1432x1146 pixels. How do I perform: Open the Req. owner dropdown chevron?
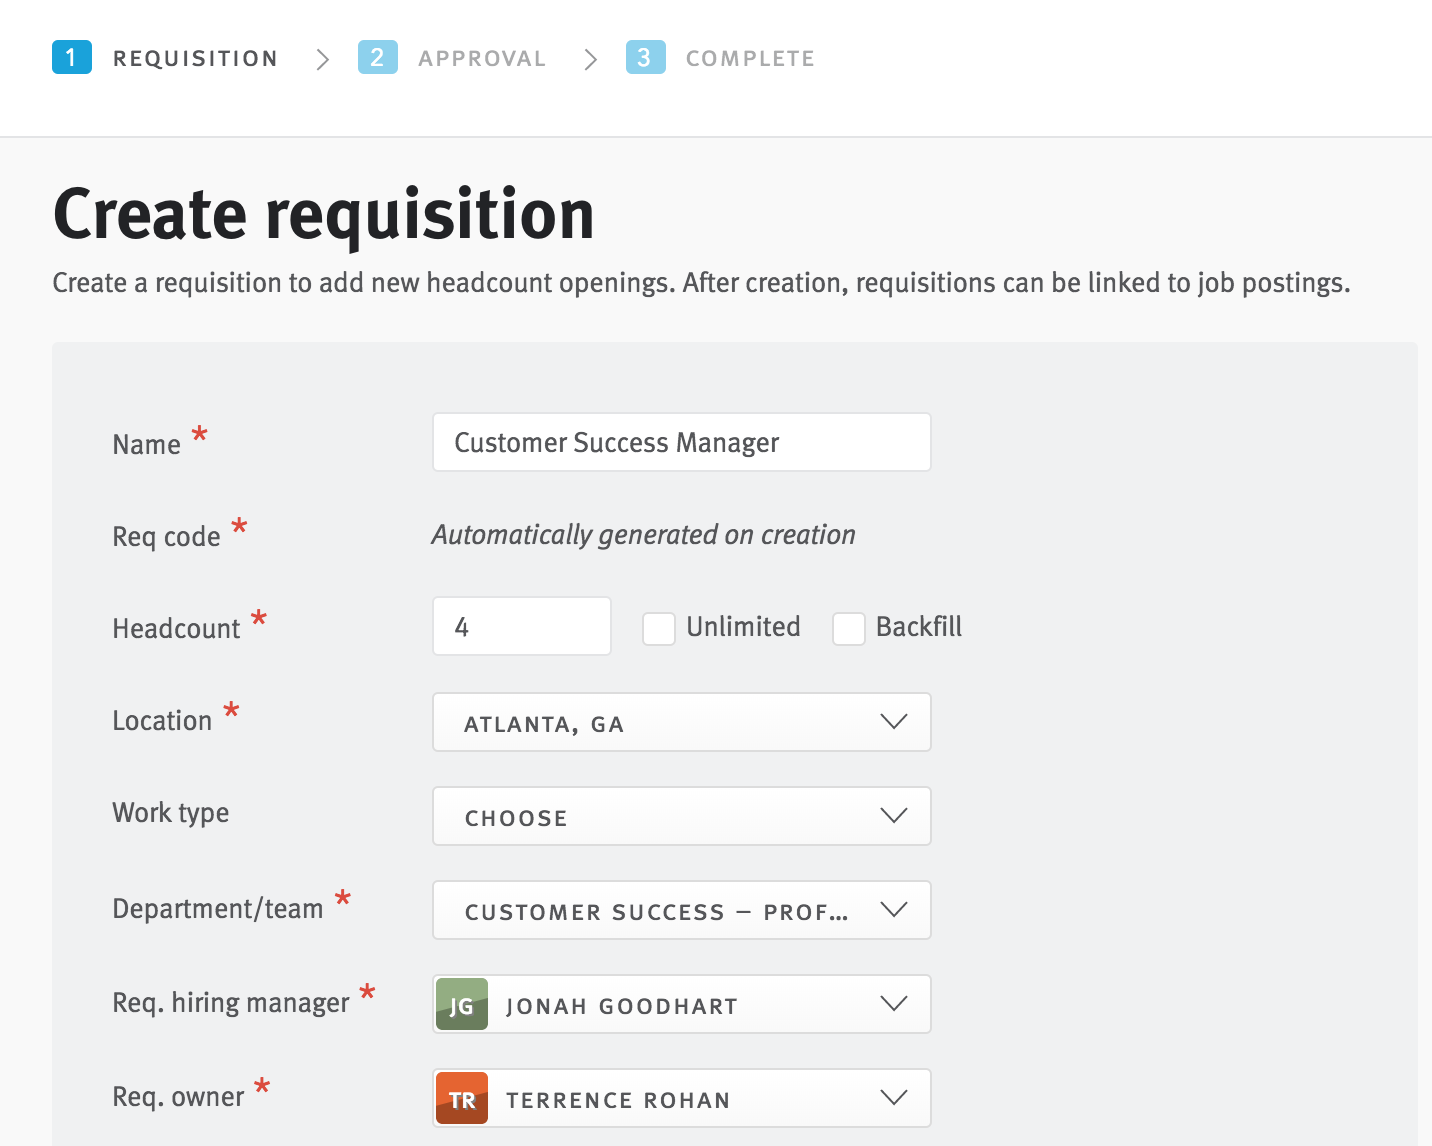click(893, 1098)
